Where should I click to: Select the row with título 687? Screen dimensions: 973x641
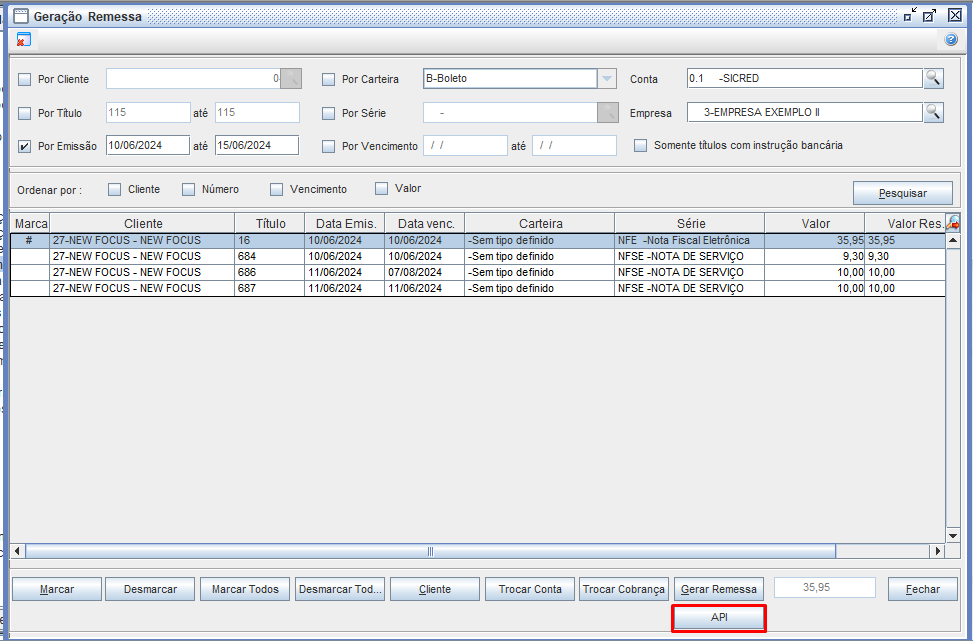478,289
